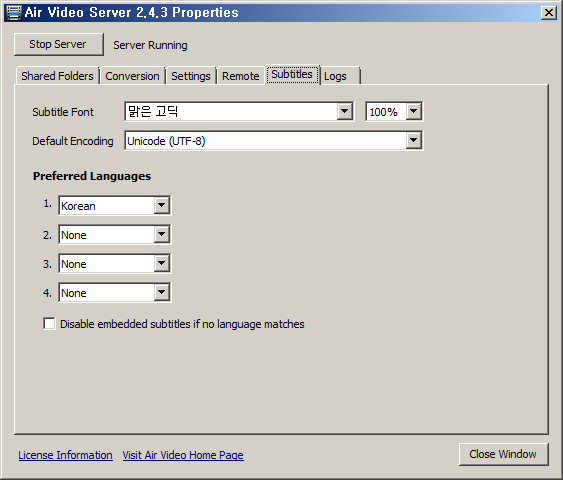This screenshot has width=563, height=480.
Task: Click the Close Window button
Action: point(503,454)
